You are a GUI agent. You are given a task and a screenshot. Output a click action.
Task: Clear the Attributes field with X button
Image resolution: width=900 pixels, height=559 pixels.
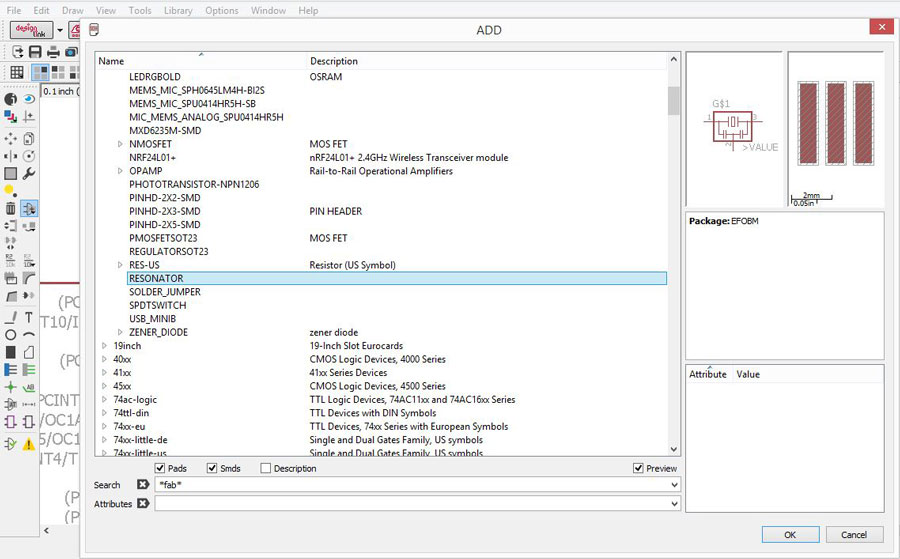(143, 503)
